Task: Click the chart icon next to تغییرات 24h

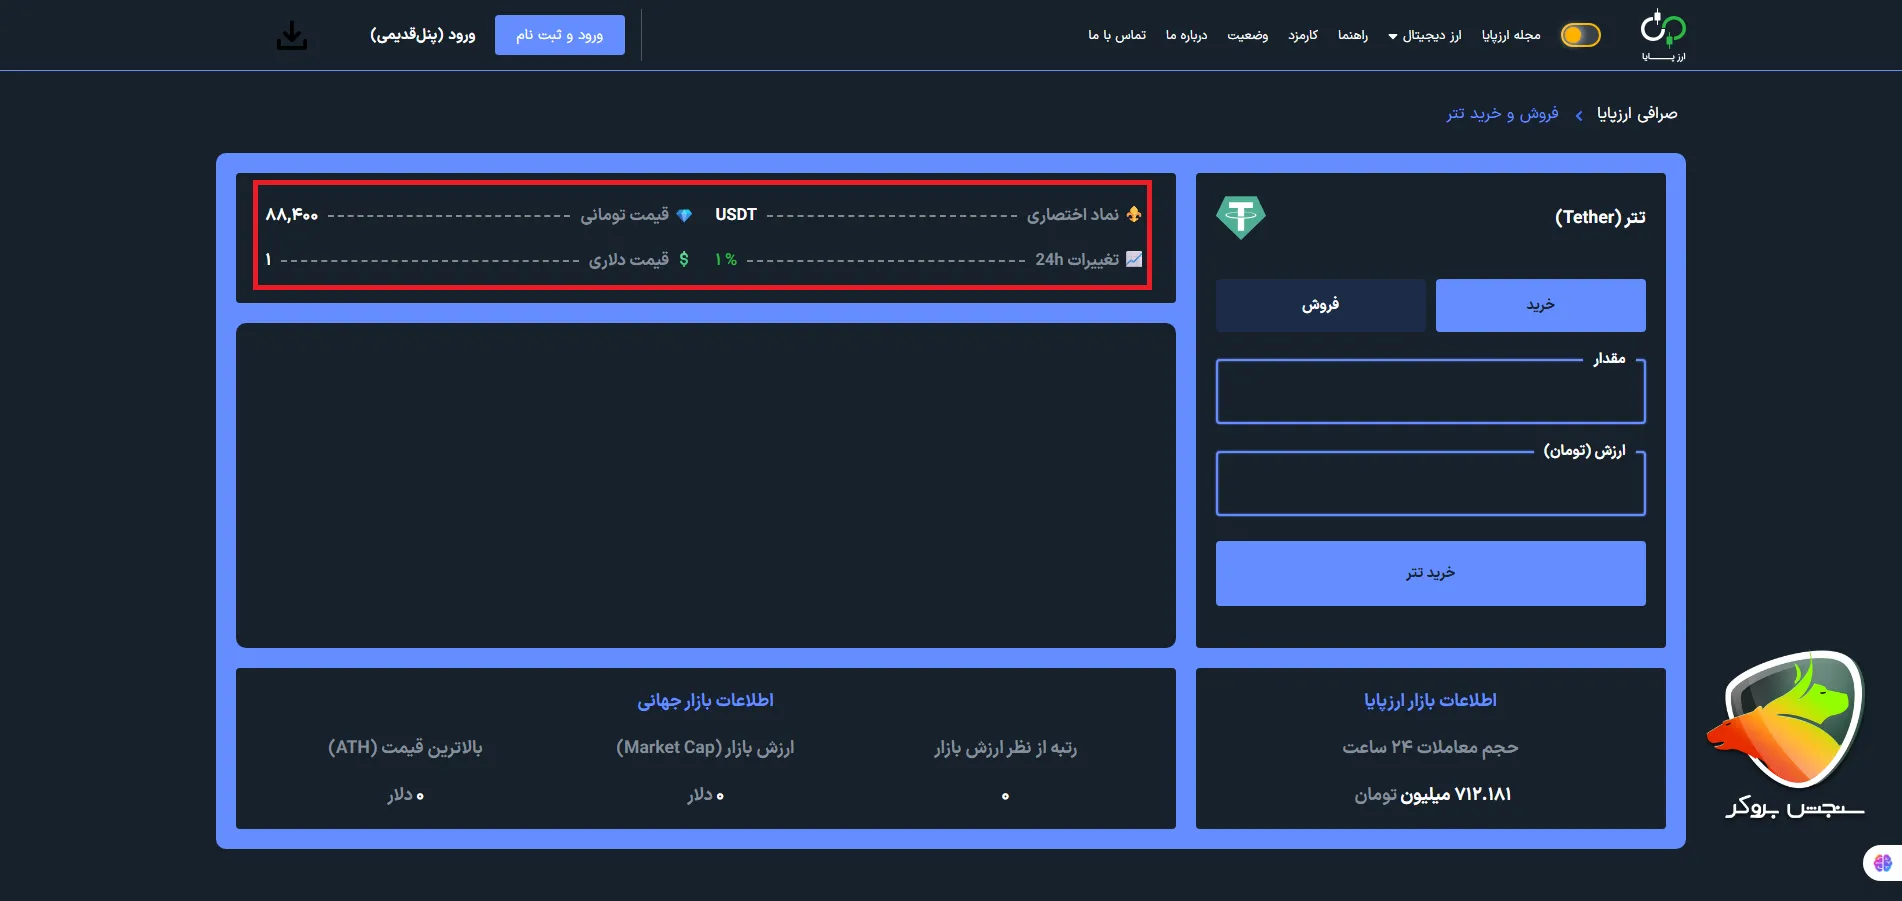Action: 1134,259
